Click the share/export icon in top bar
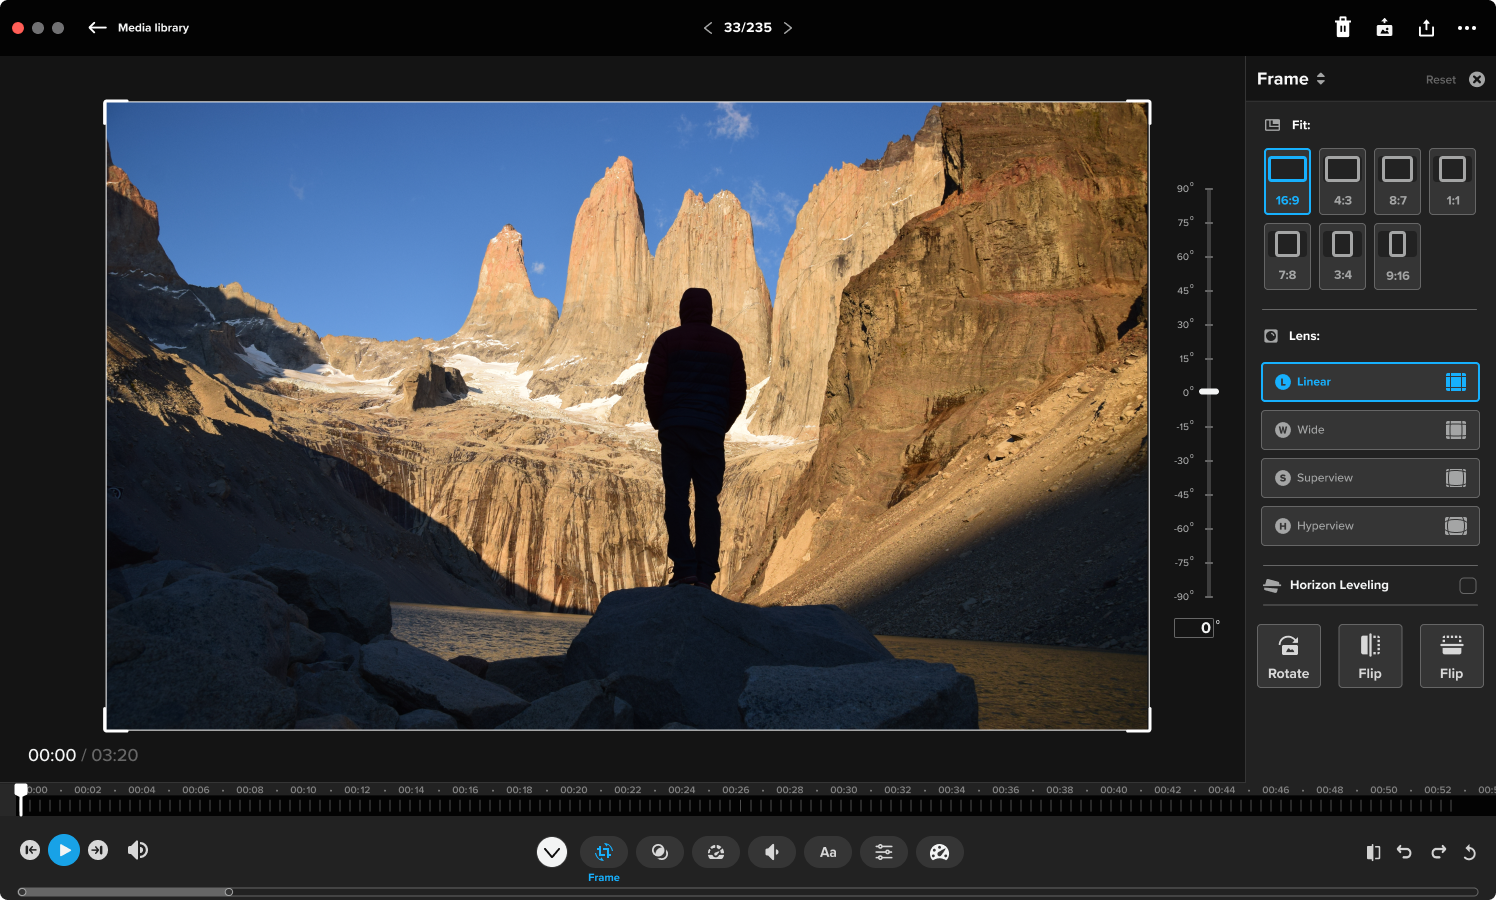 (1426, 28)
